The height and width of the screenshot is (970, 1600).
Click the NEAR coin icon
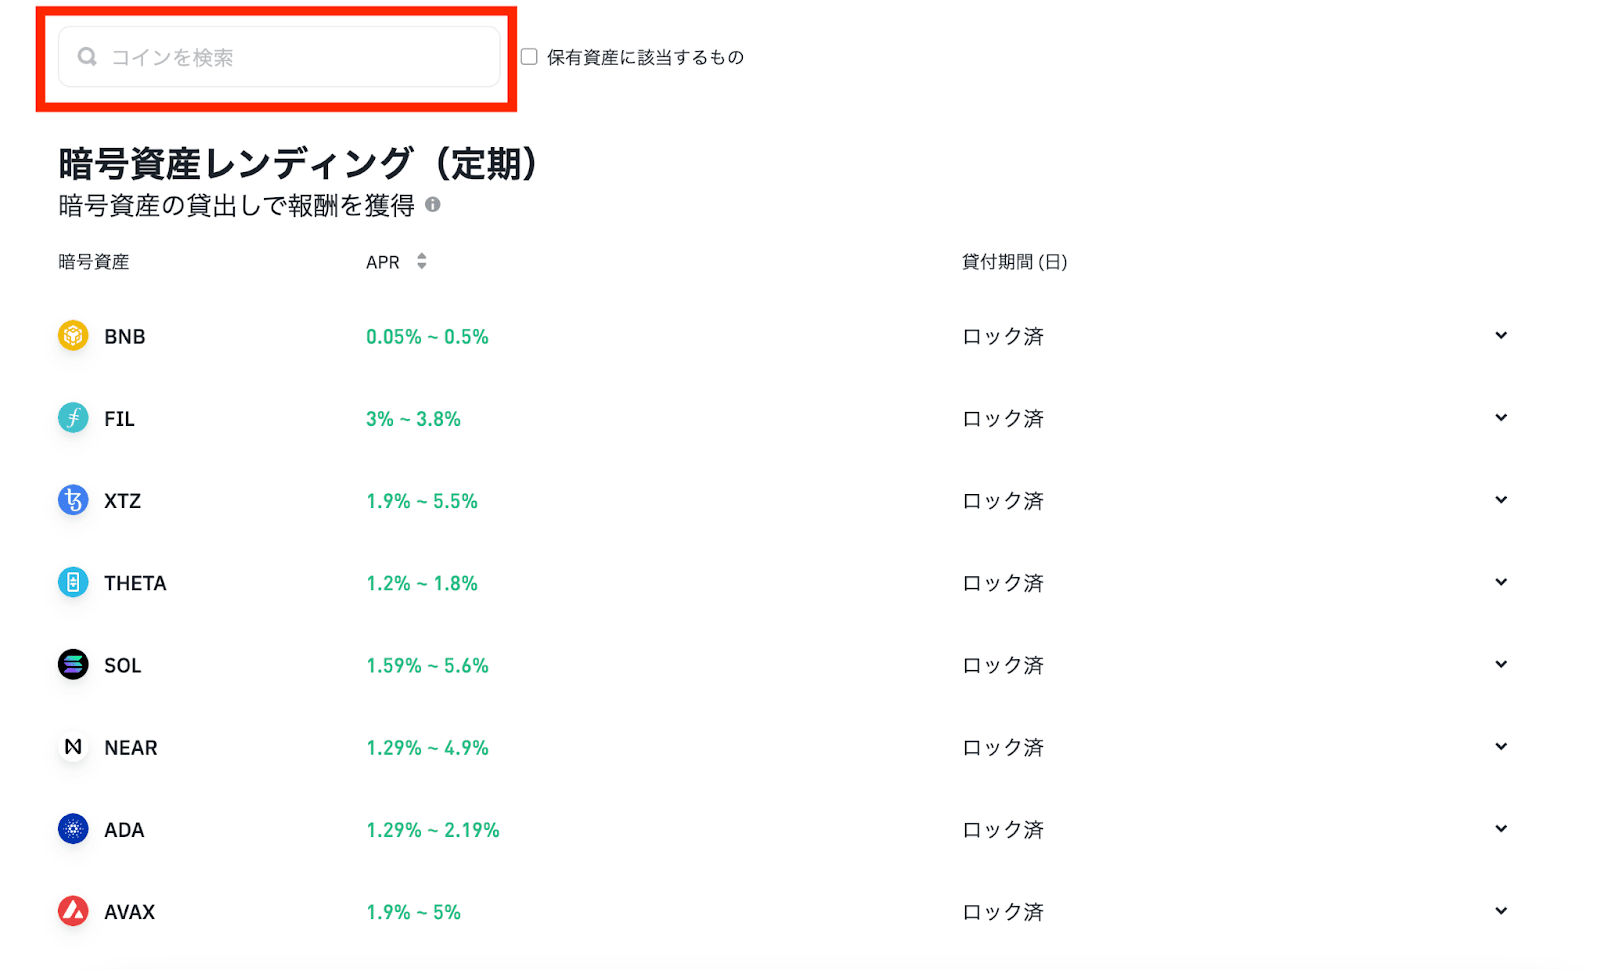pos(73,747)
